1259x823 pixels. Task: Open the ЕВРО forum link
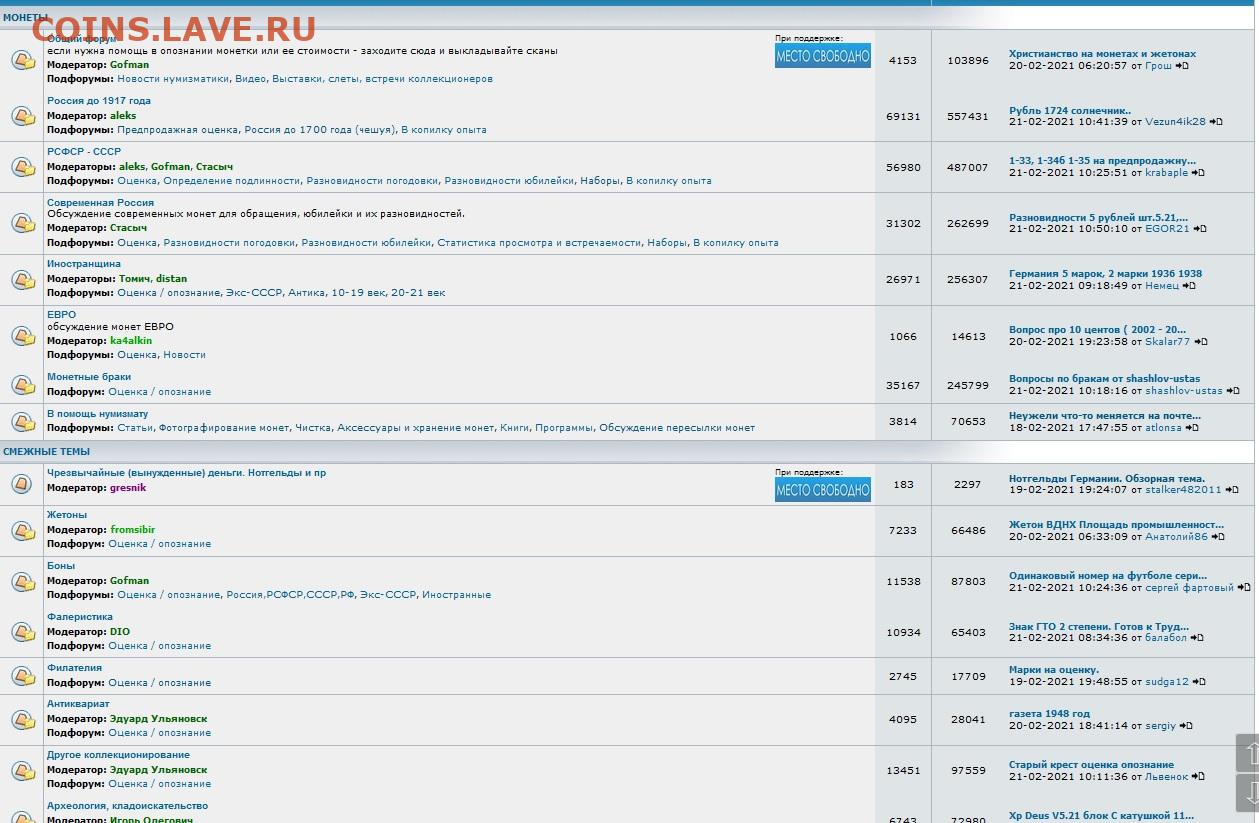tap(61, 315)
